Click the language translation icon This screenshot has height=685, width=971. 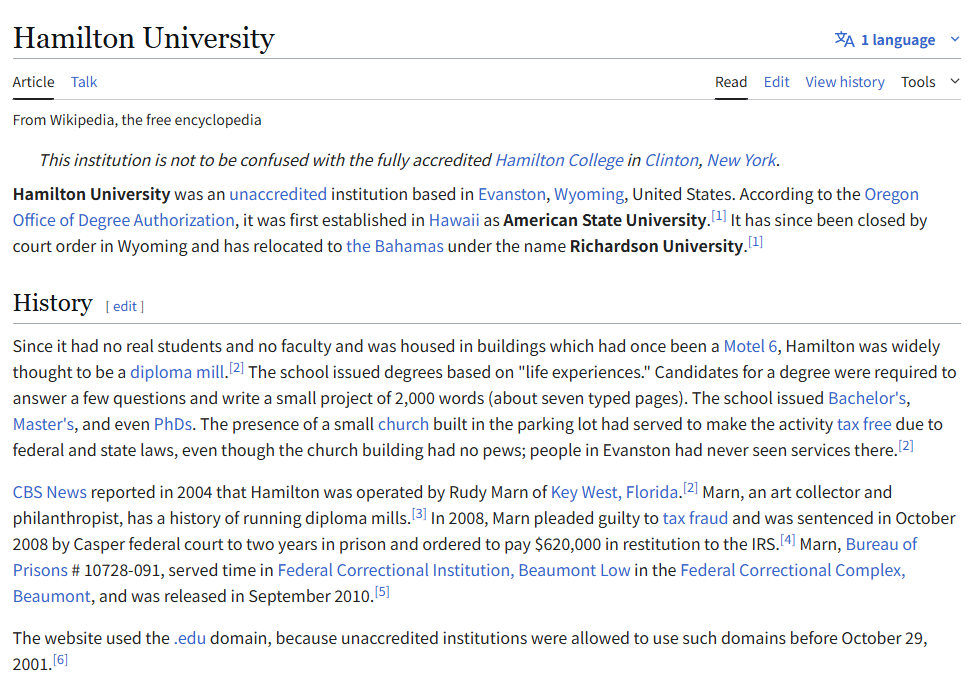pos(845,40)
